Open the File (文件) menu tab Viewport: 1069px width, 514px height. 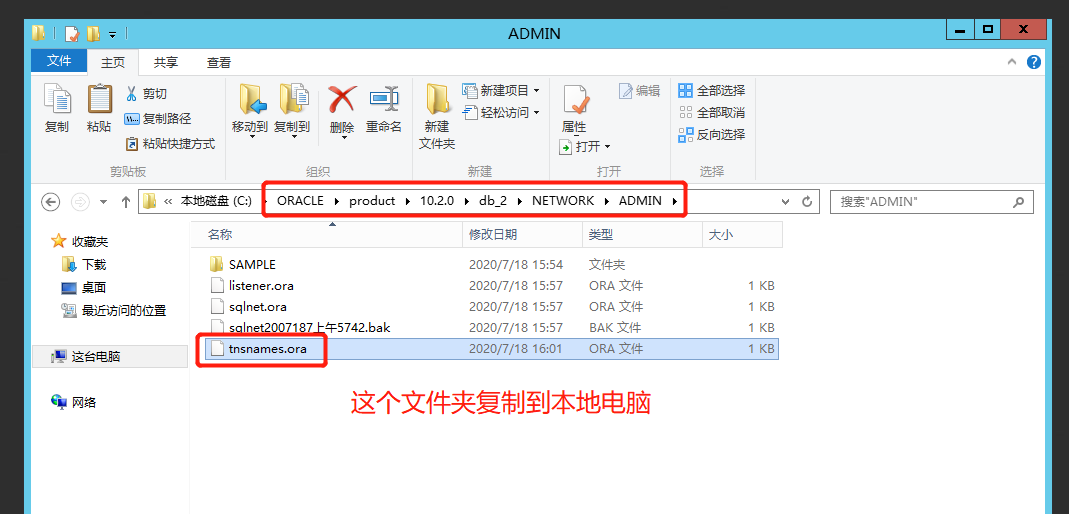[59, 61]
